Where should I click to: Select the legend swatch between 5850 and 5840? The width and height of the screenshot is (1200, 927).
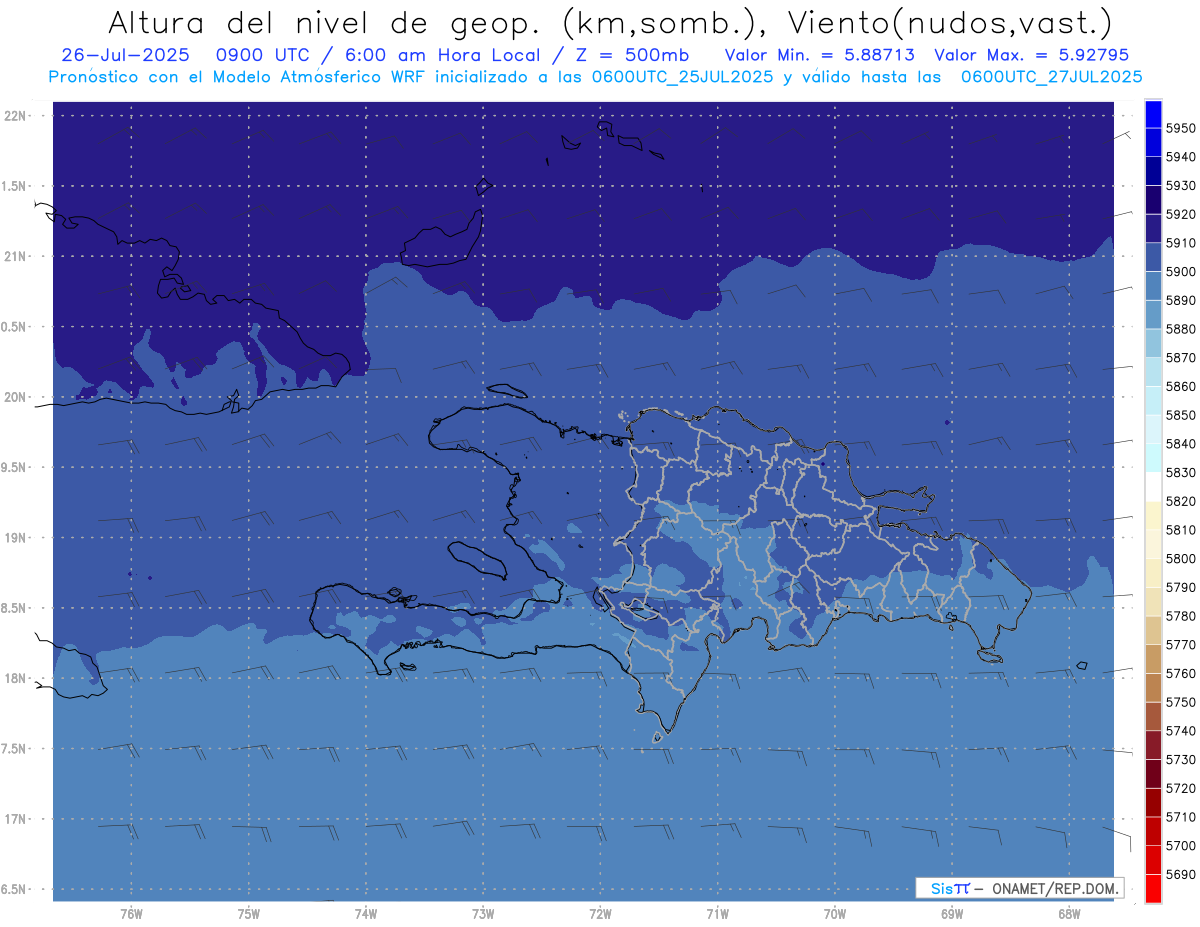1153,430
